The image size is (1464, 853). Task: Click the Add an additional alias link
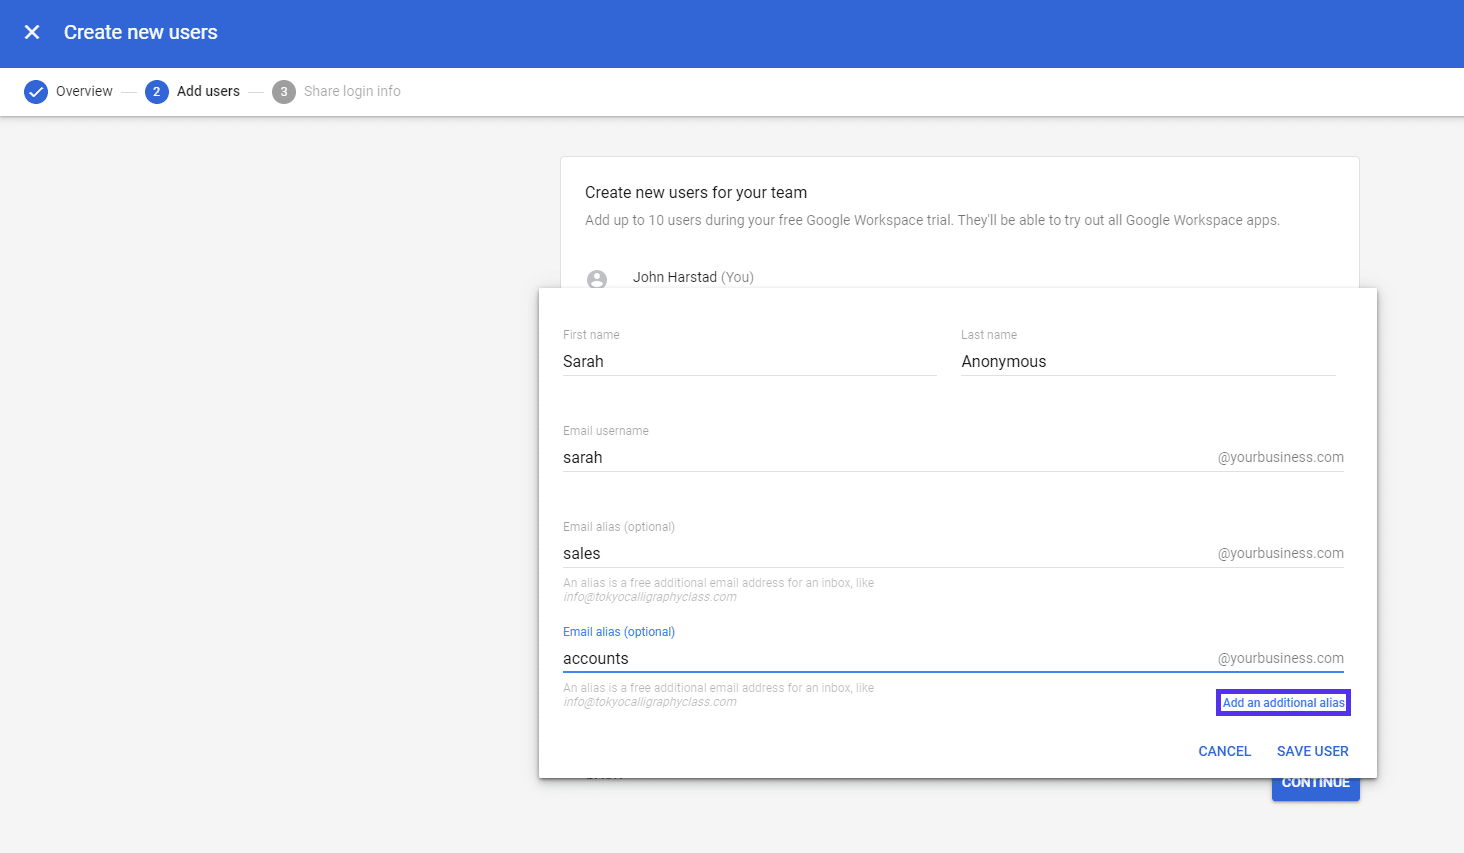click(x=1283, y=702)
